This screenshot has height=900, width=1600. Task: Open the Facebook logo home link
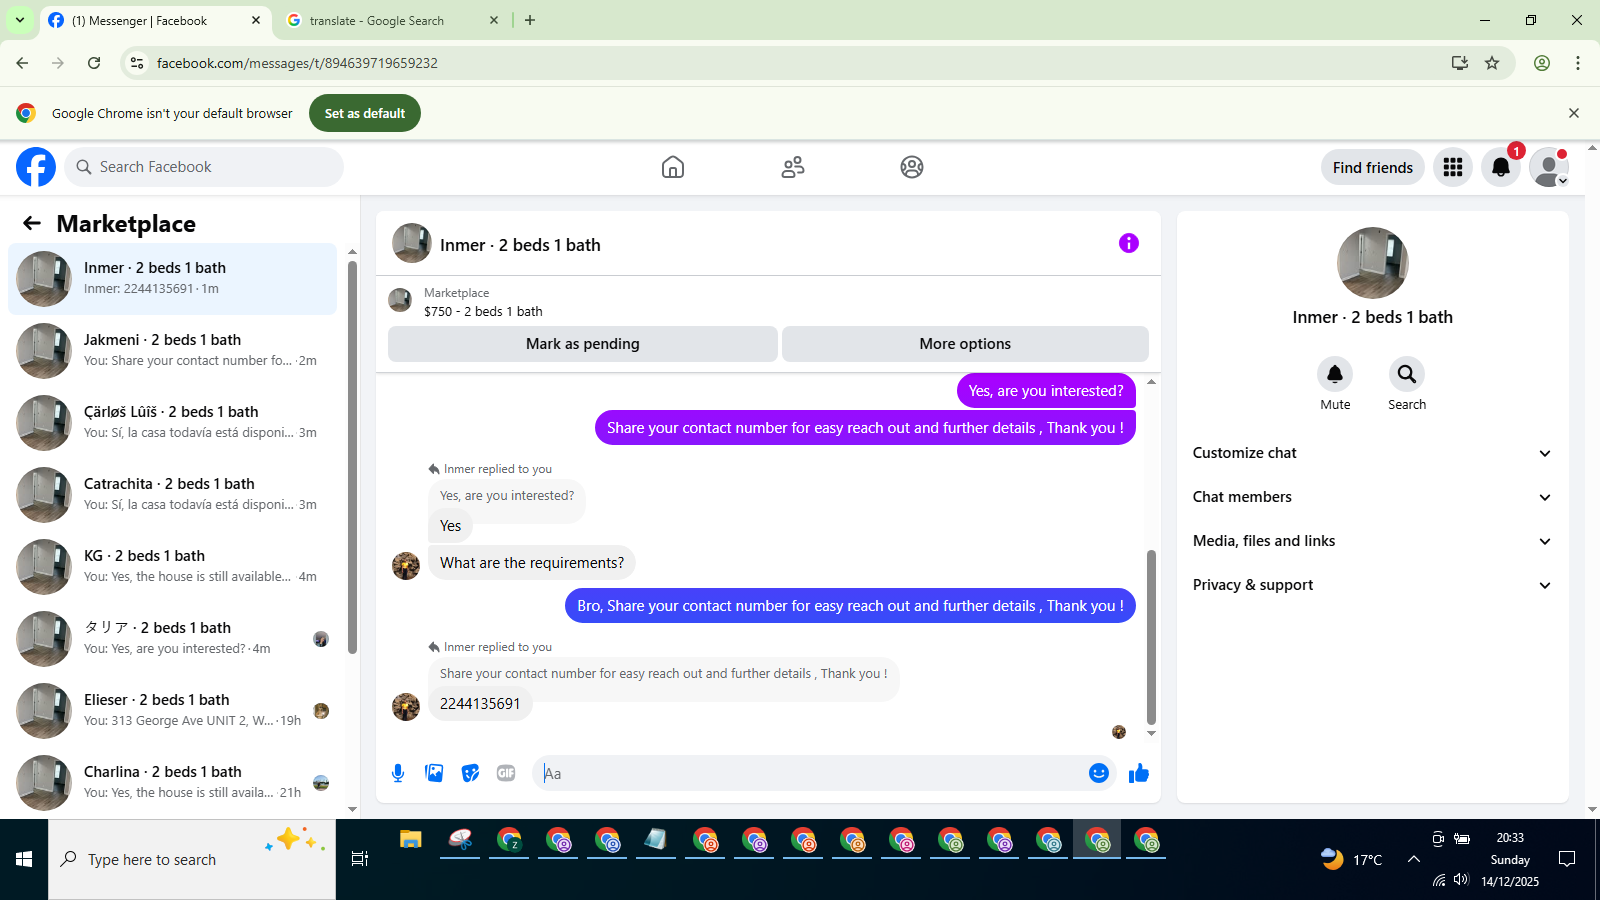point(36,167)
